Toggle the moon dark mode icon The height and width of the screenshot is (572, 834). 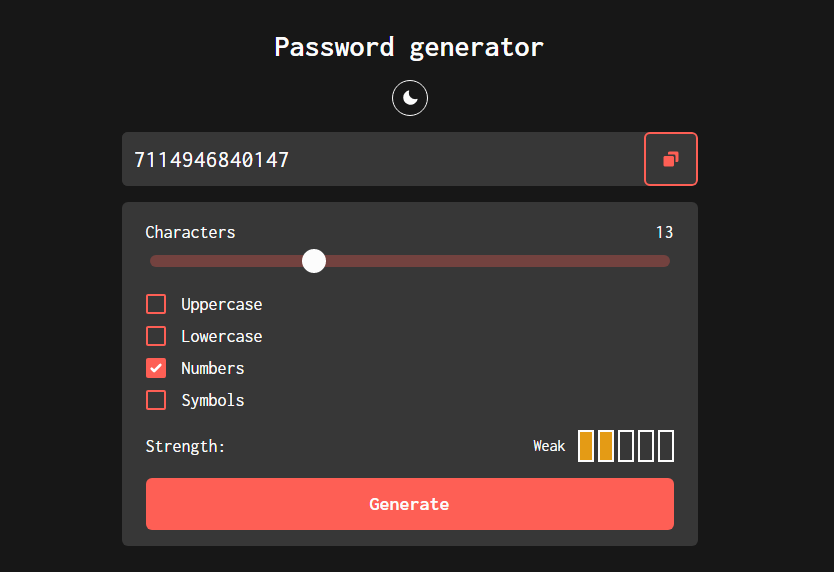pos(410,98)
